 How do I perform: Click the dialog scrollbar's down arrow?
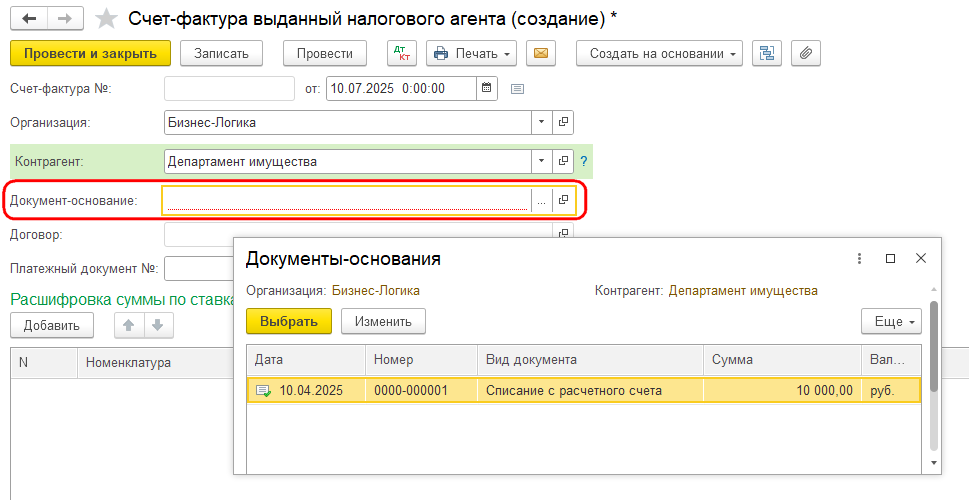[934, 462]
